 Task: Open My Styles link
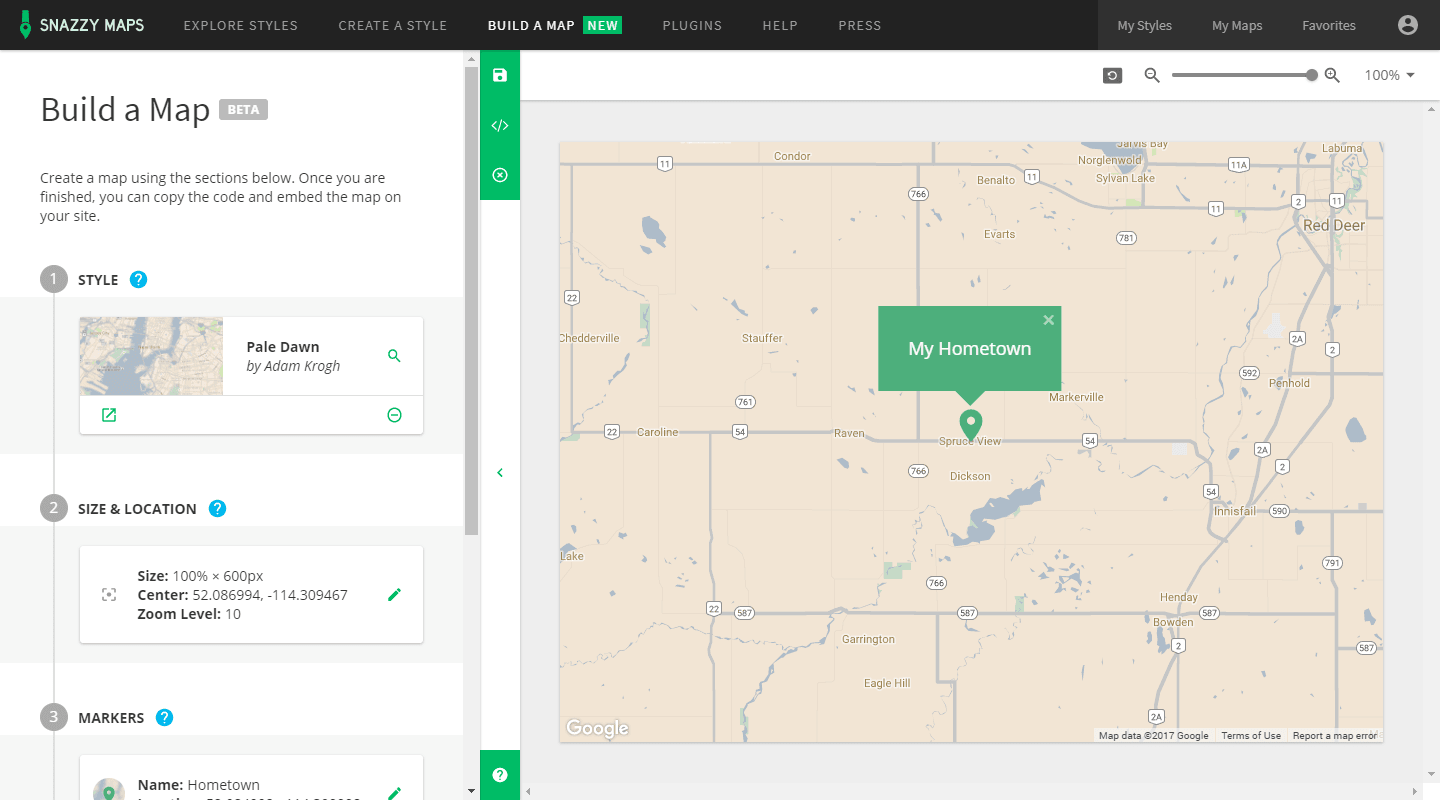click(x=1145, y=25)
